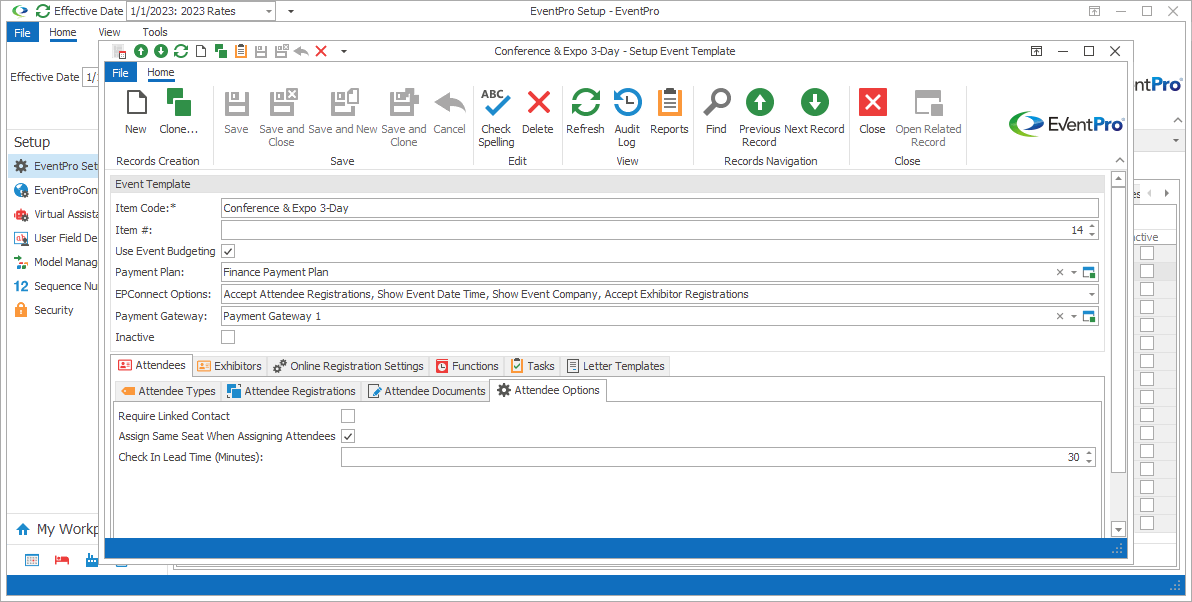Click quick access blank page new icon

[201, 51]
